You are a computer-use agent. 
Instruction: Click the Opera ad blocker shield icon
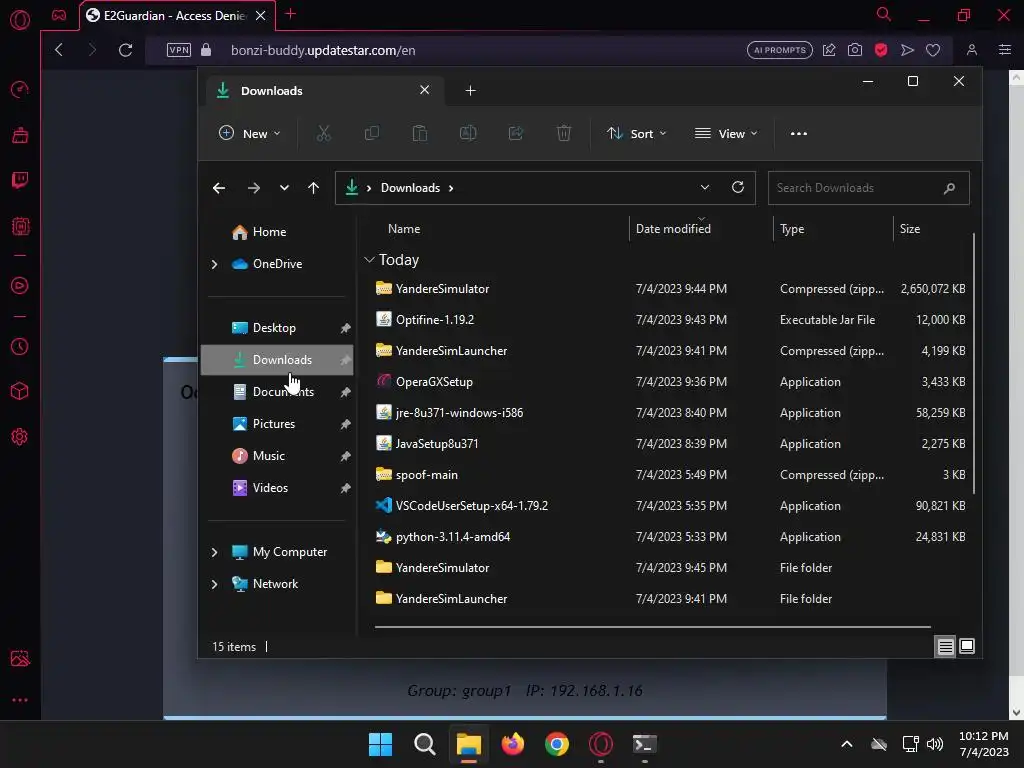click(x=881, y=50)
